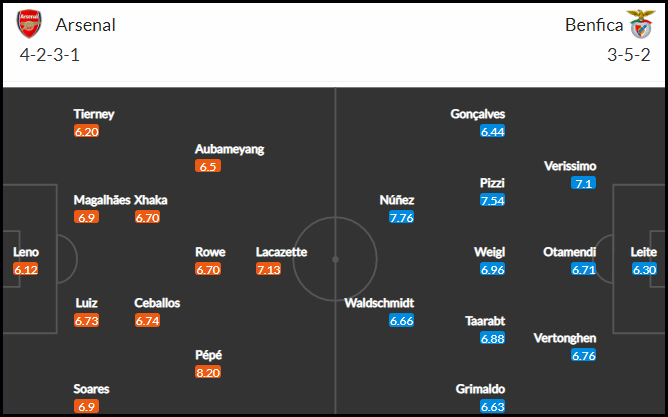Select Pépé's 8.20 rating badge
Viewport: 668px width, 417px height.
(208, 372)
